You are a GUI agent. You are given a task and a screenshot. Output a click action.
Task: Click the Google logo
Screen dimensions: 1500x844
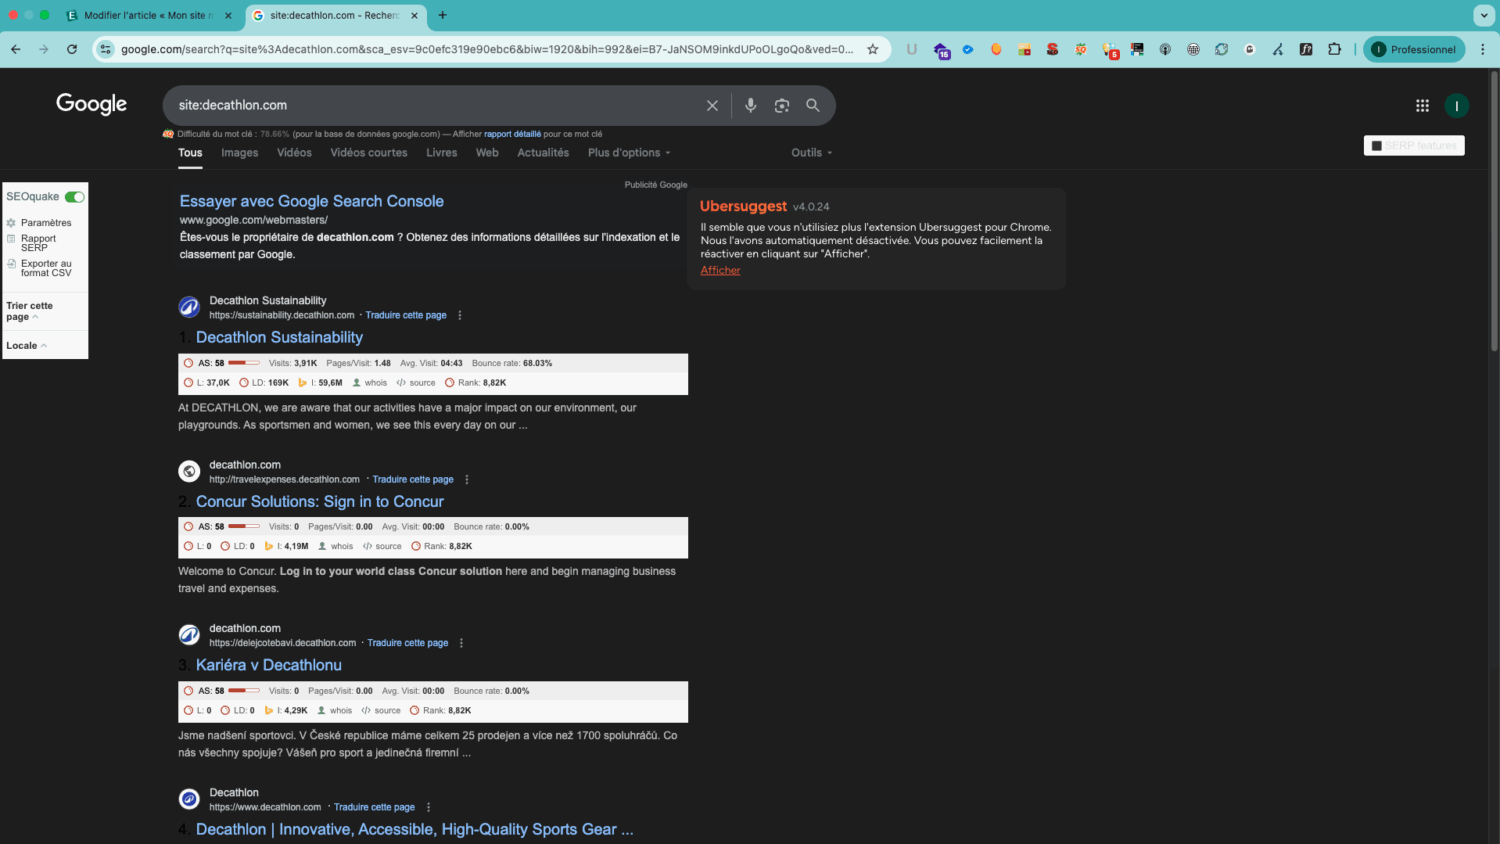[91, 104]
